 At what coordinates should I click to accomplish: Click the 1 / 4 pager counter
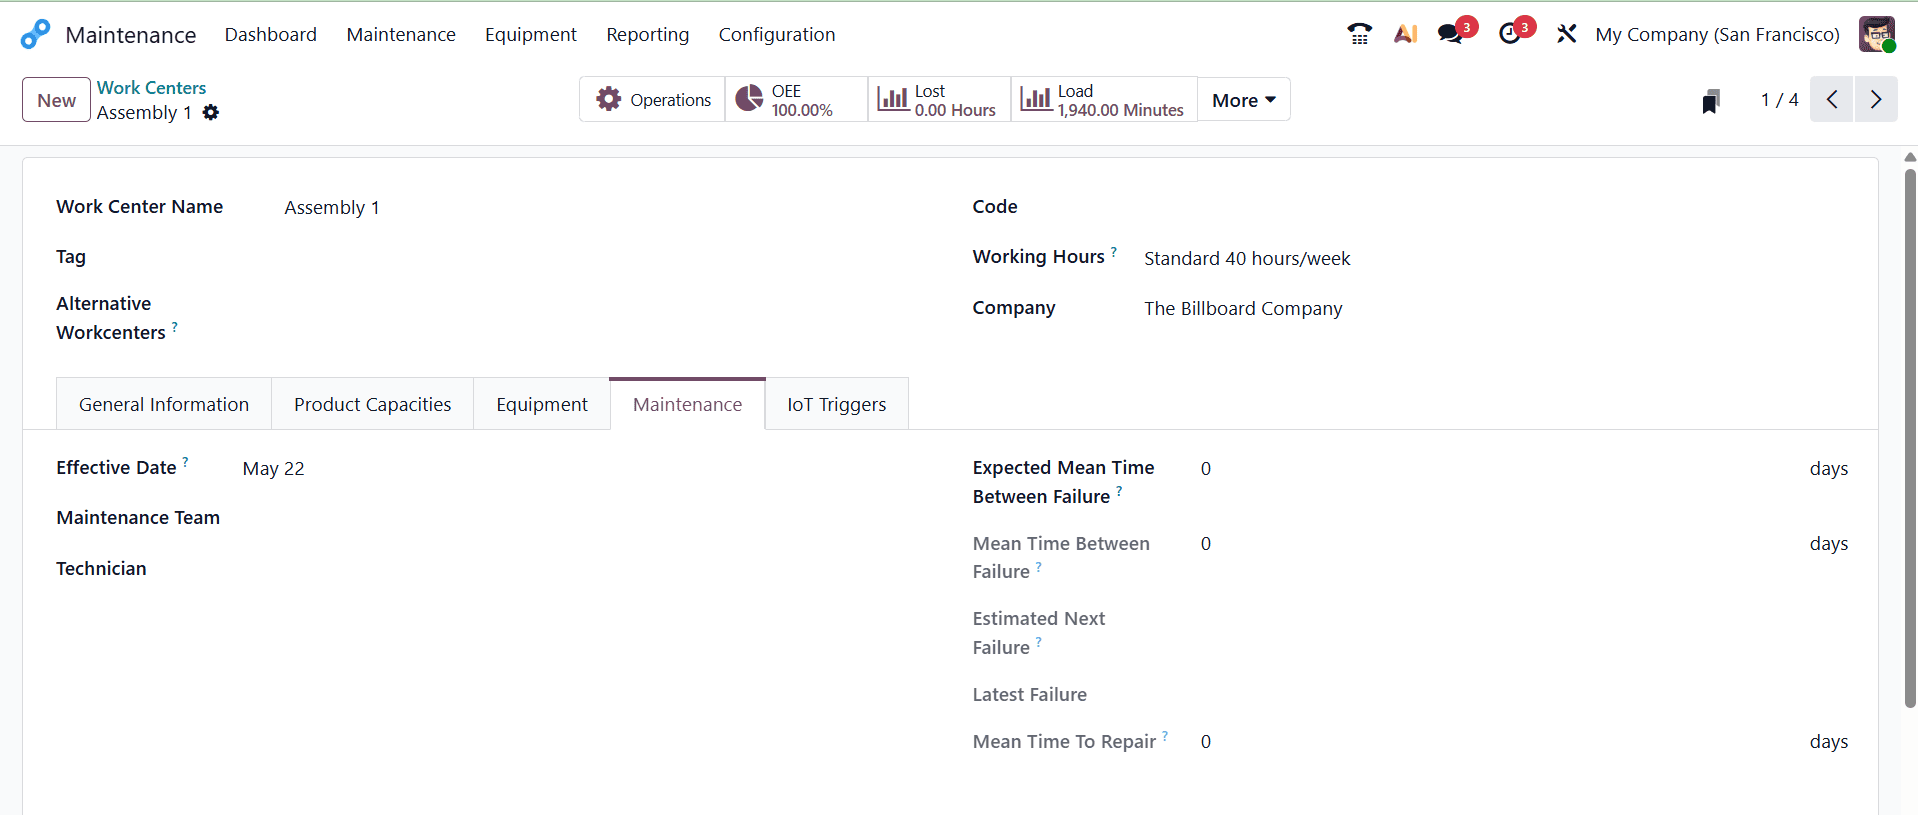click(1779, 100)
